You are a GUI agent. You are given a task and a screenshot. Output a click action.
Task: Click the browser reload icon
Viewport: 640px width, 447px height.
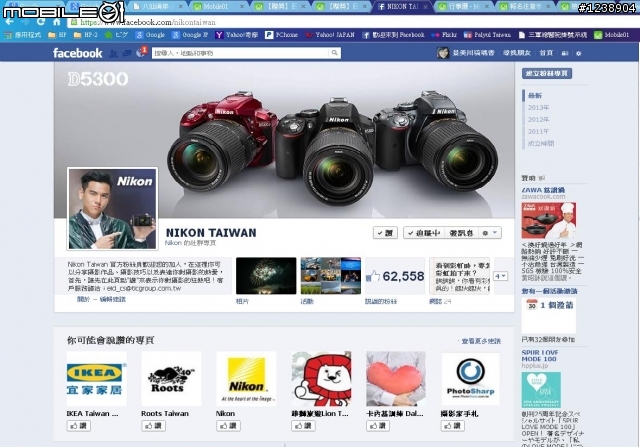pyautogui.click(x=40, y=22)
